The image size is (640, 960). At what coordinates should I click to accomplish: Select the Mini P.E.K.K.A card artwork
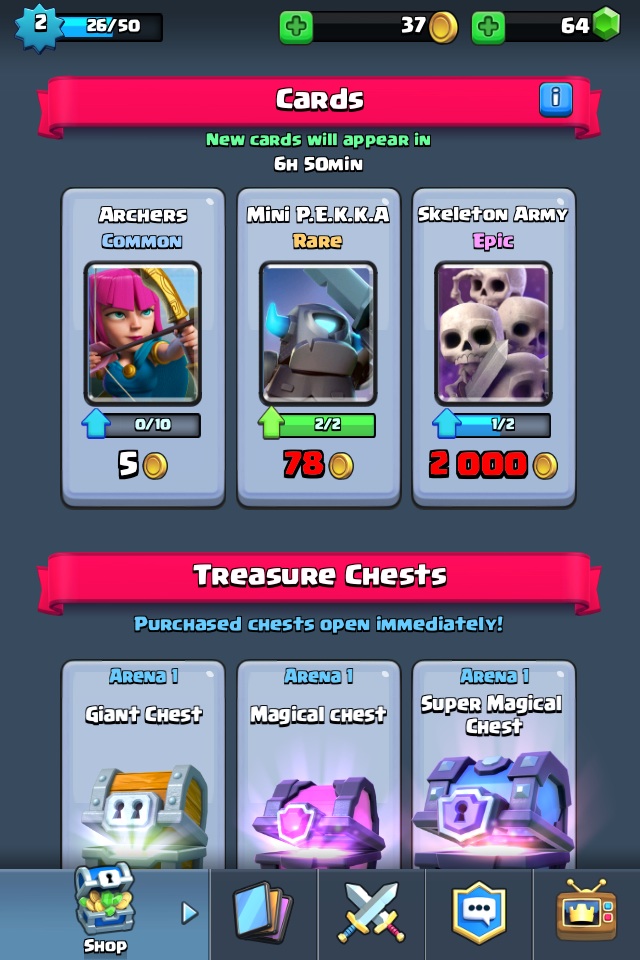click(318, 334)
